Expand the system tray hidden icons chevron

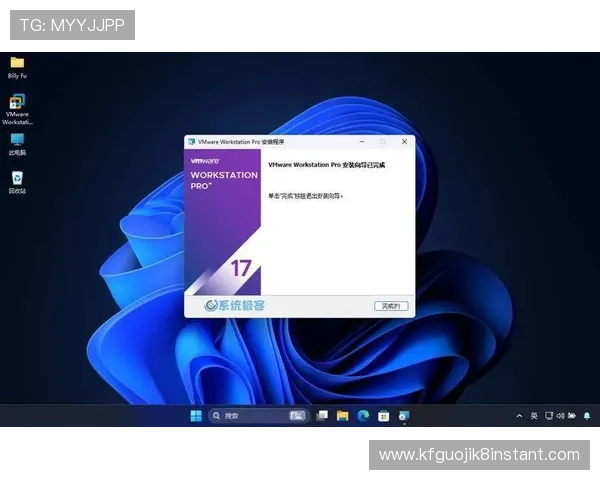coord(519,415)
